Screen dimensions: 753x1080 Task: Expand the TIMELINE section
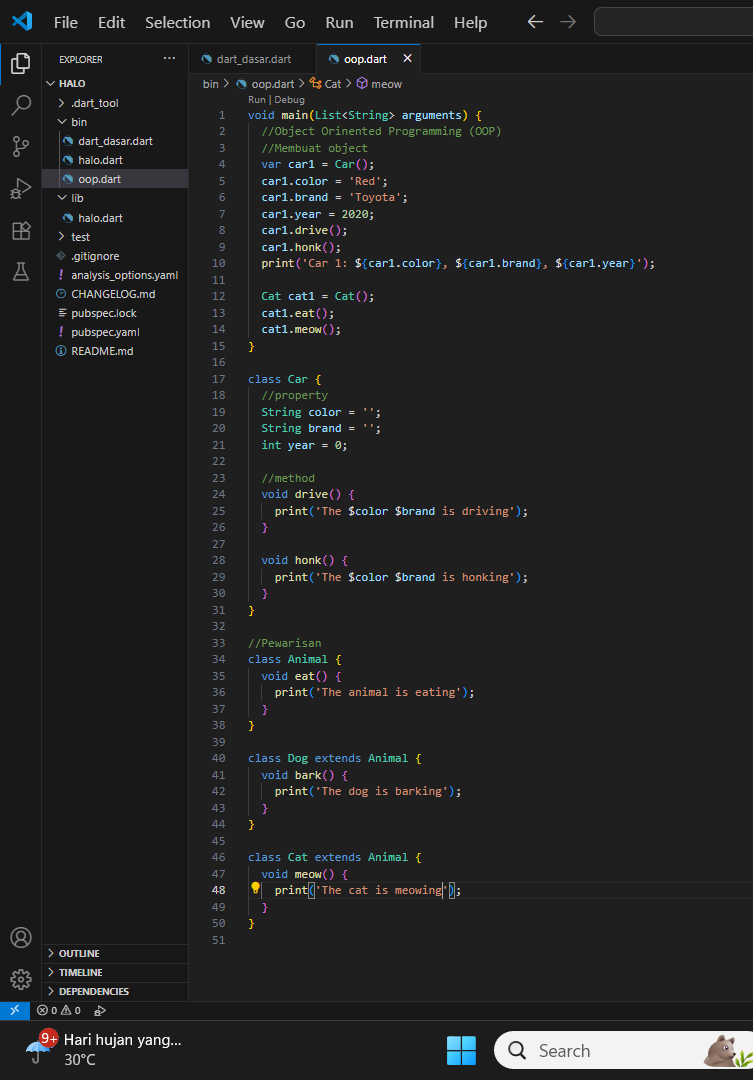tap(80, 972)
